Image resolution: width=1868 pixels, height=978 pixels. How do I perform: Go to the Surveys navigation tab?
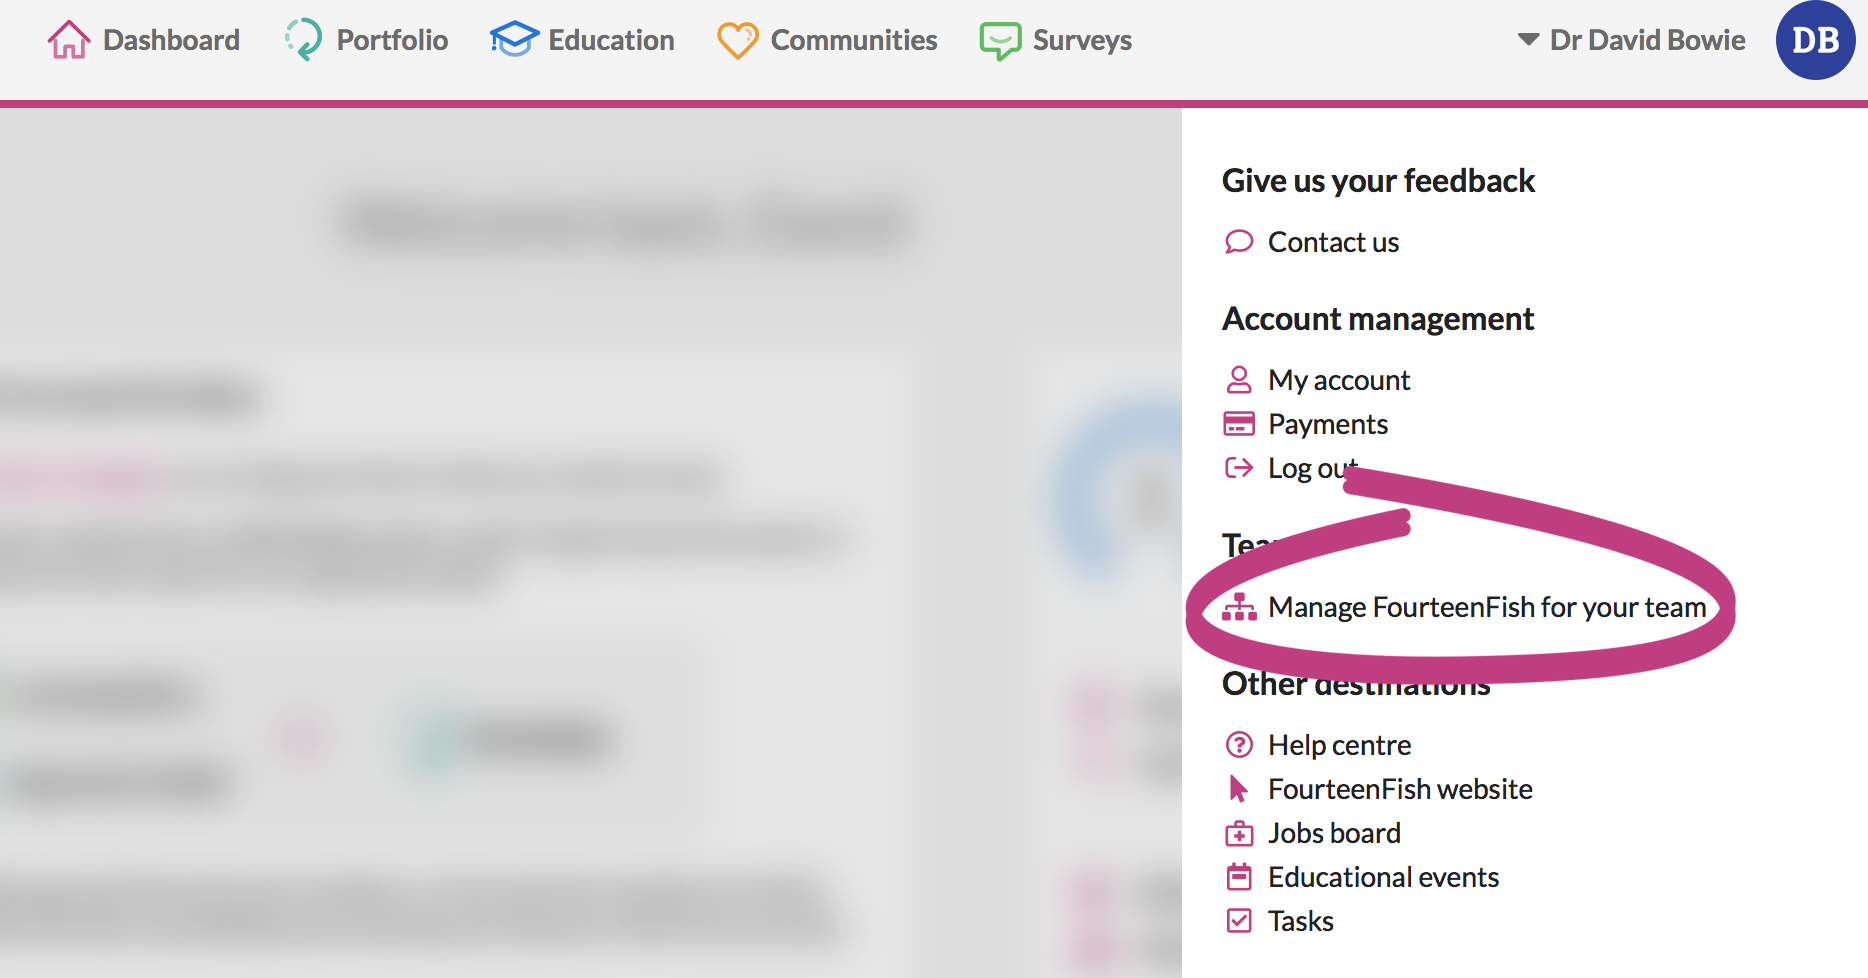[1082, 40]
